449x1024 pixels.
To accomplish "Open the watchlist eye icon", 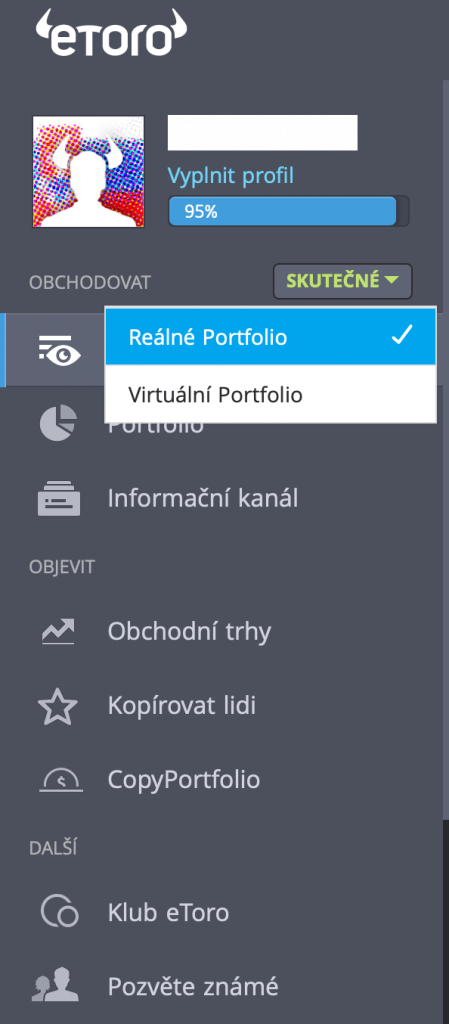I will click(x=59, y=350).
